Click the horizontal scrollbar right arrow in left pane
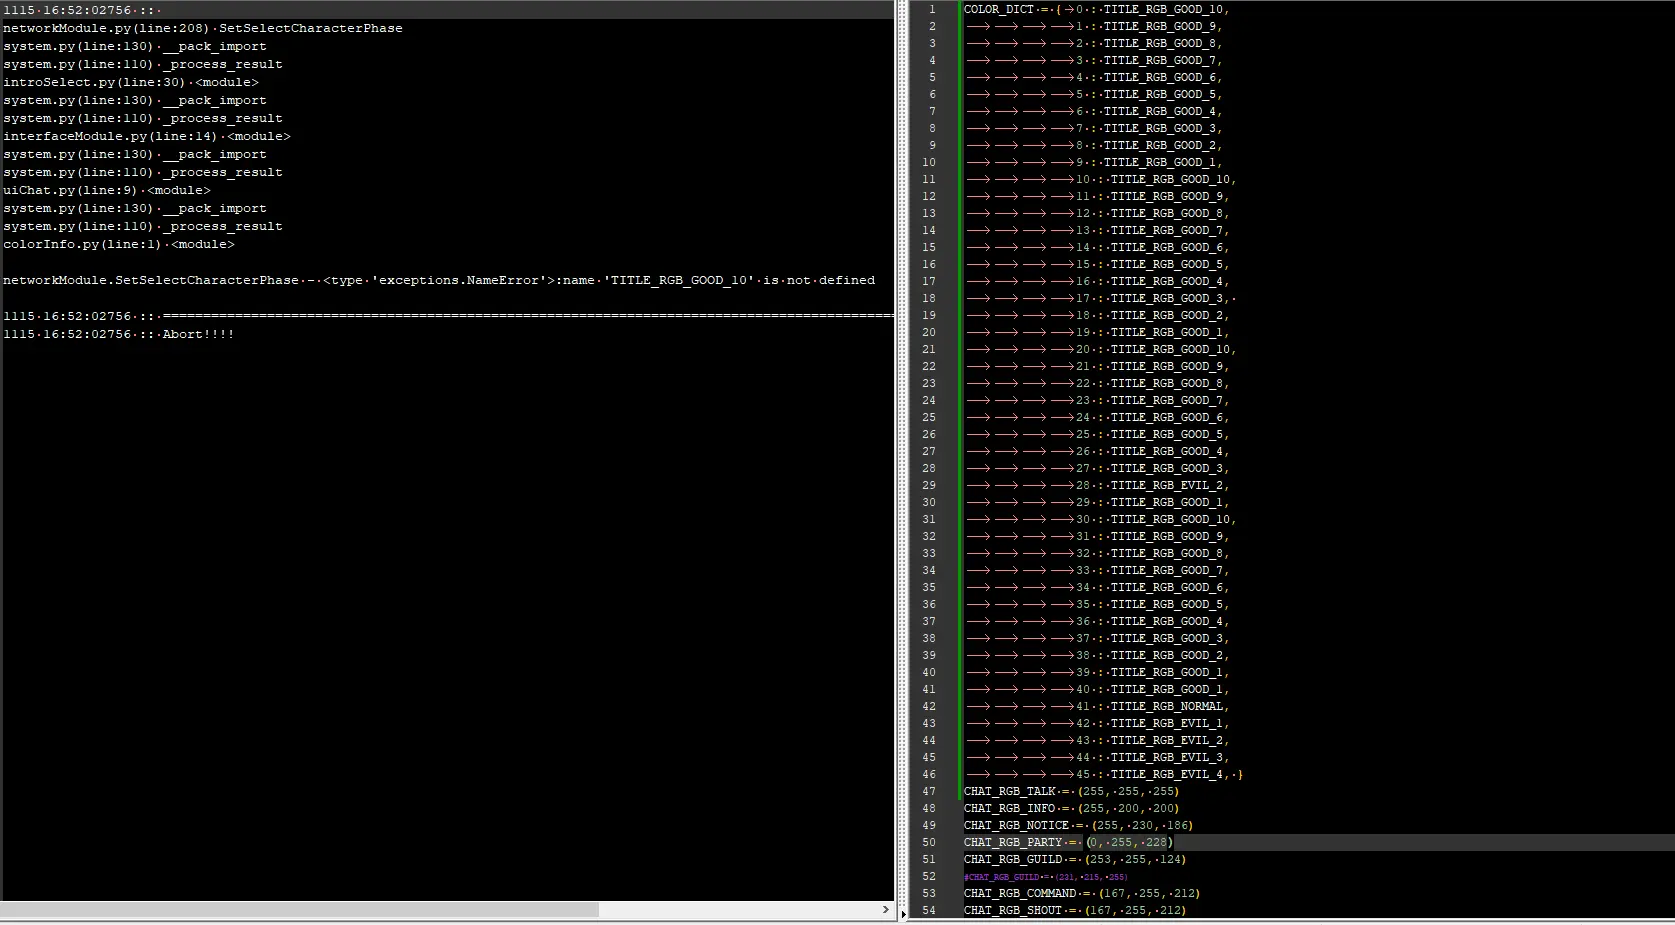The width and height of the screenshot is (1675, 925). tap(885, 910)
